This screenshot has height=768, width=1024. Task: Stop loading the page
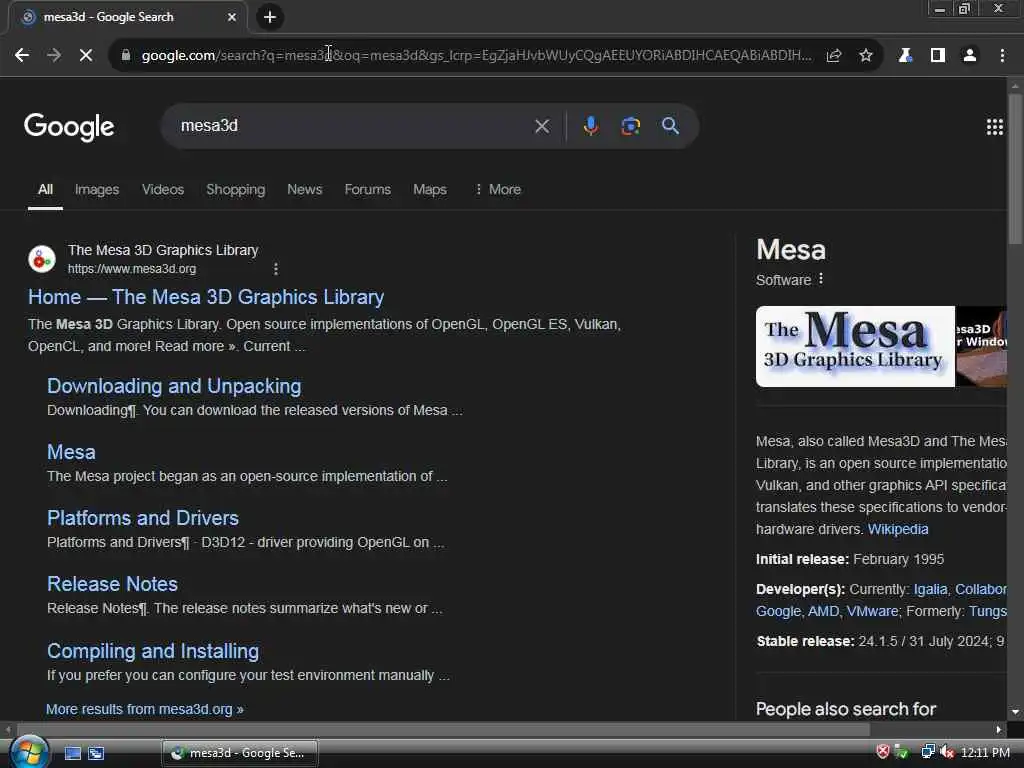(x=86, y=56)
